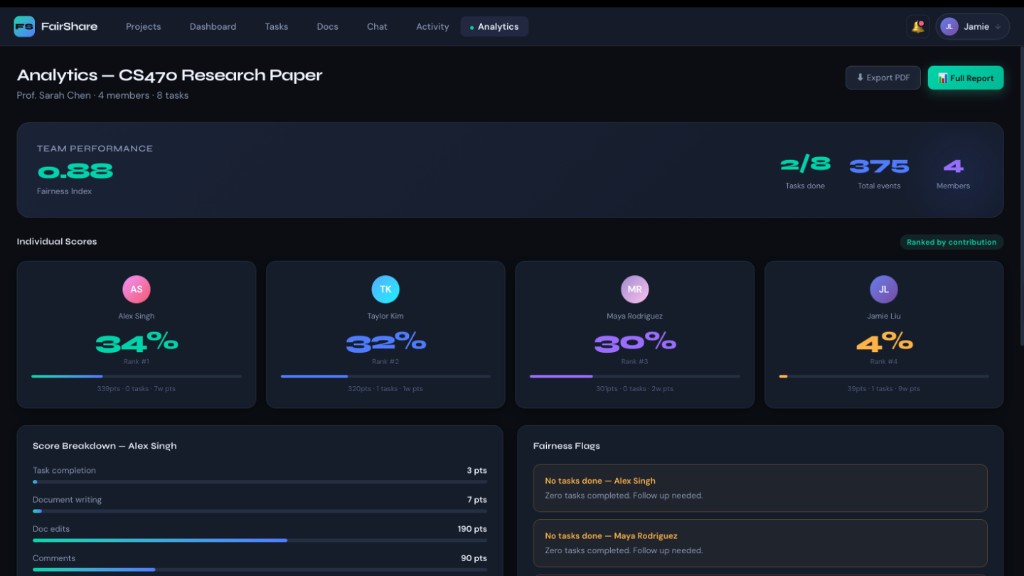This screenshot has width=1024, height=576.
Task: Open the Projects section
Action: point(143,27)
